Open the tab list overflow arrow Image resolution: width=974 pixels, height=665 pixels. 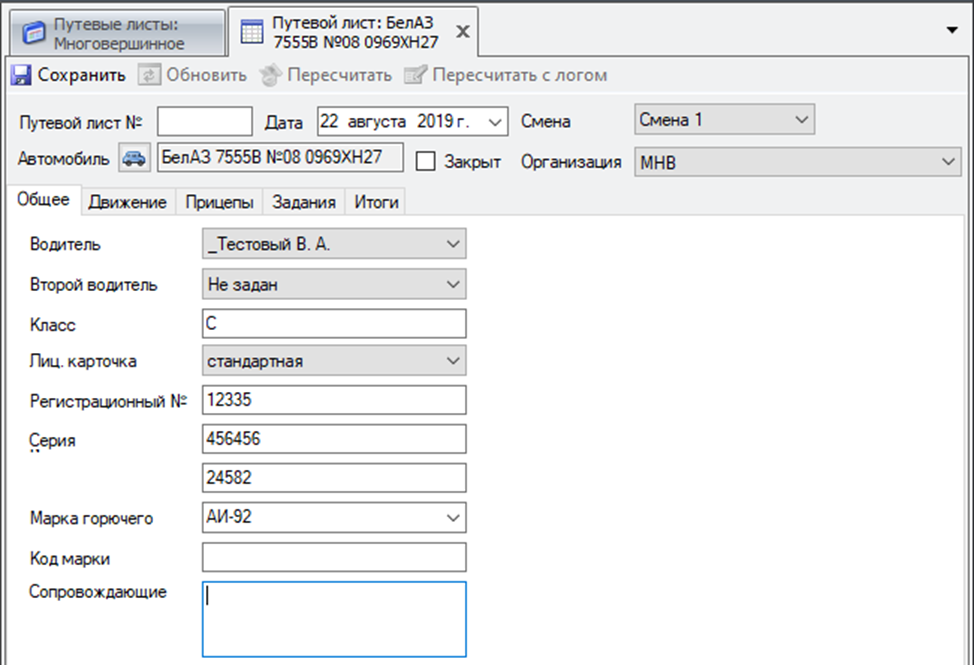coord(953,30)
